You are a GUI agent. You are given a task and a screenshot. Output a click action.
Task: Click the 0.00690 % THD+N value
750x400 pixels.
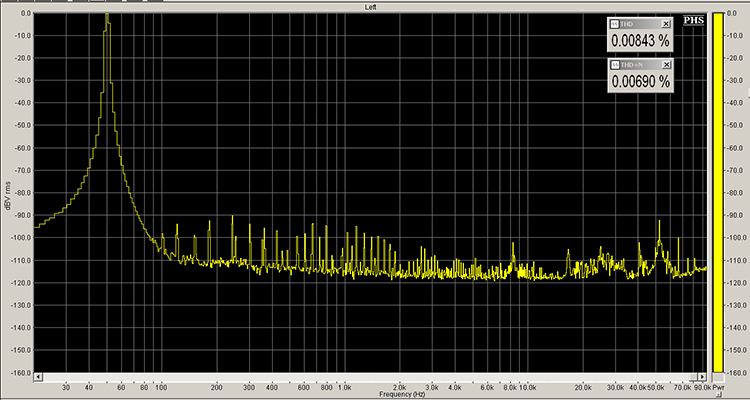[x=641, y=83]
